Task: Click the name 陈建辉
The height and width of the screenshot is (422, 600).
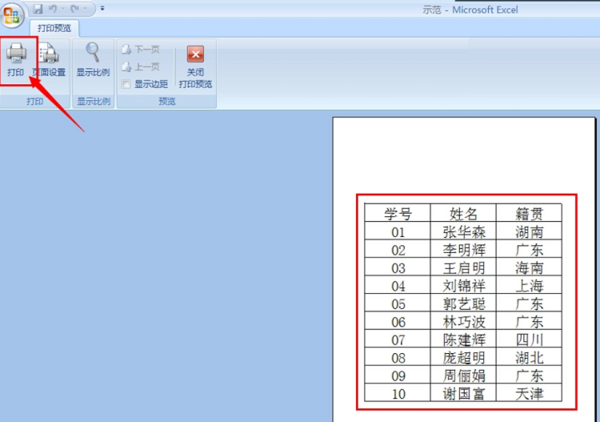Action: 463,339
